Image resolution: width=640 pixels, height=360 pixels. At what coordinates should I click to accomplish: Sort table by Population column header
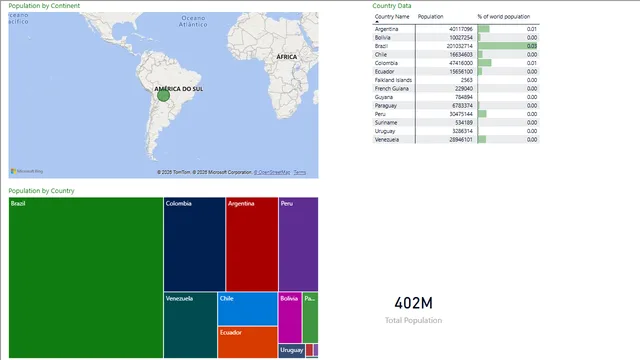coord(430,16)
